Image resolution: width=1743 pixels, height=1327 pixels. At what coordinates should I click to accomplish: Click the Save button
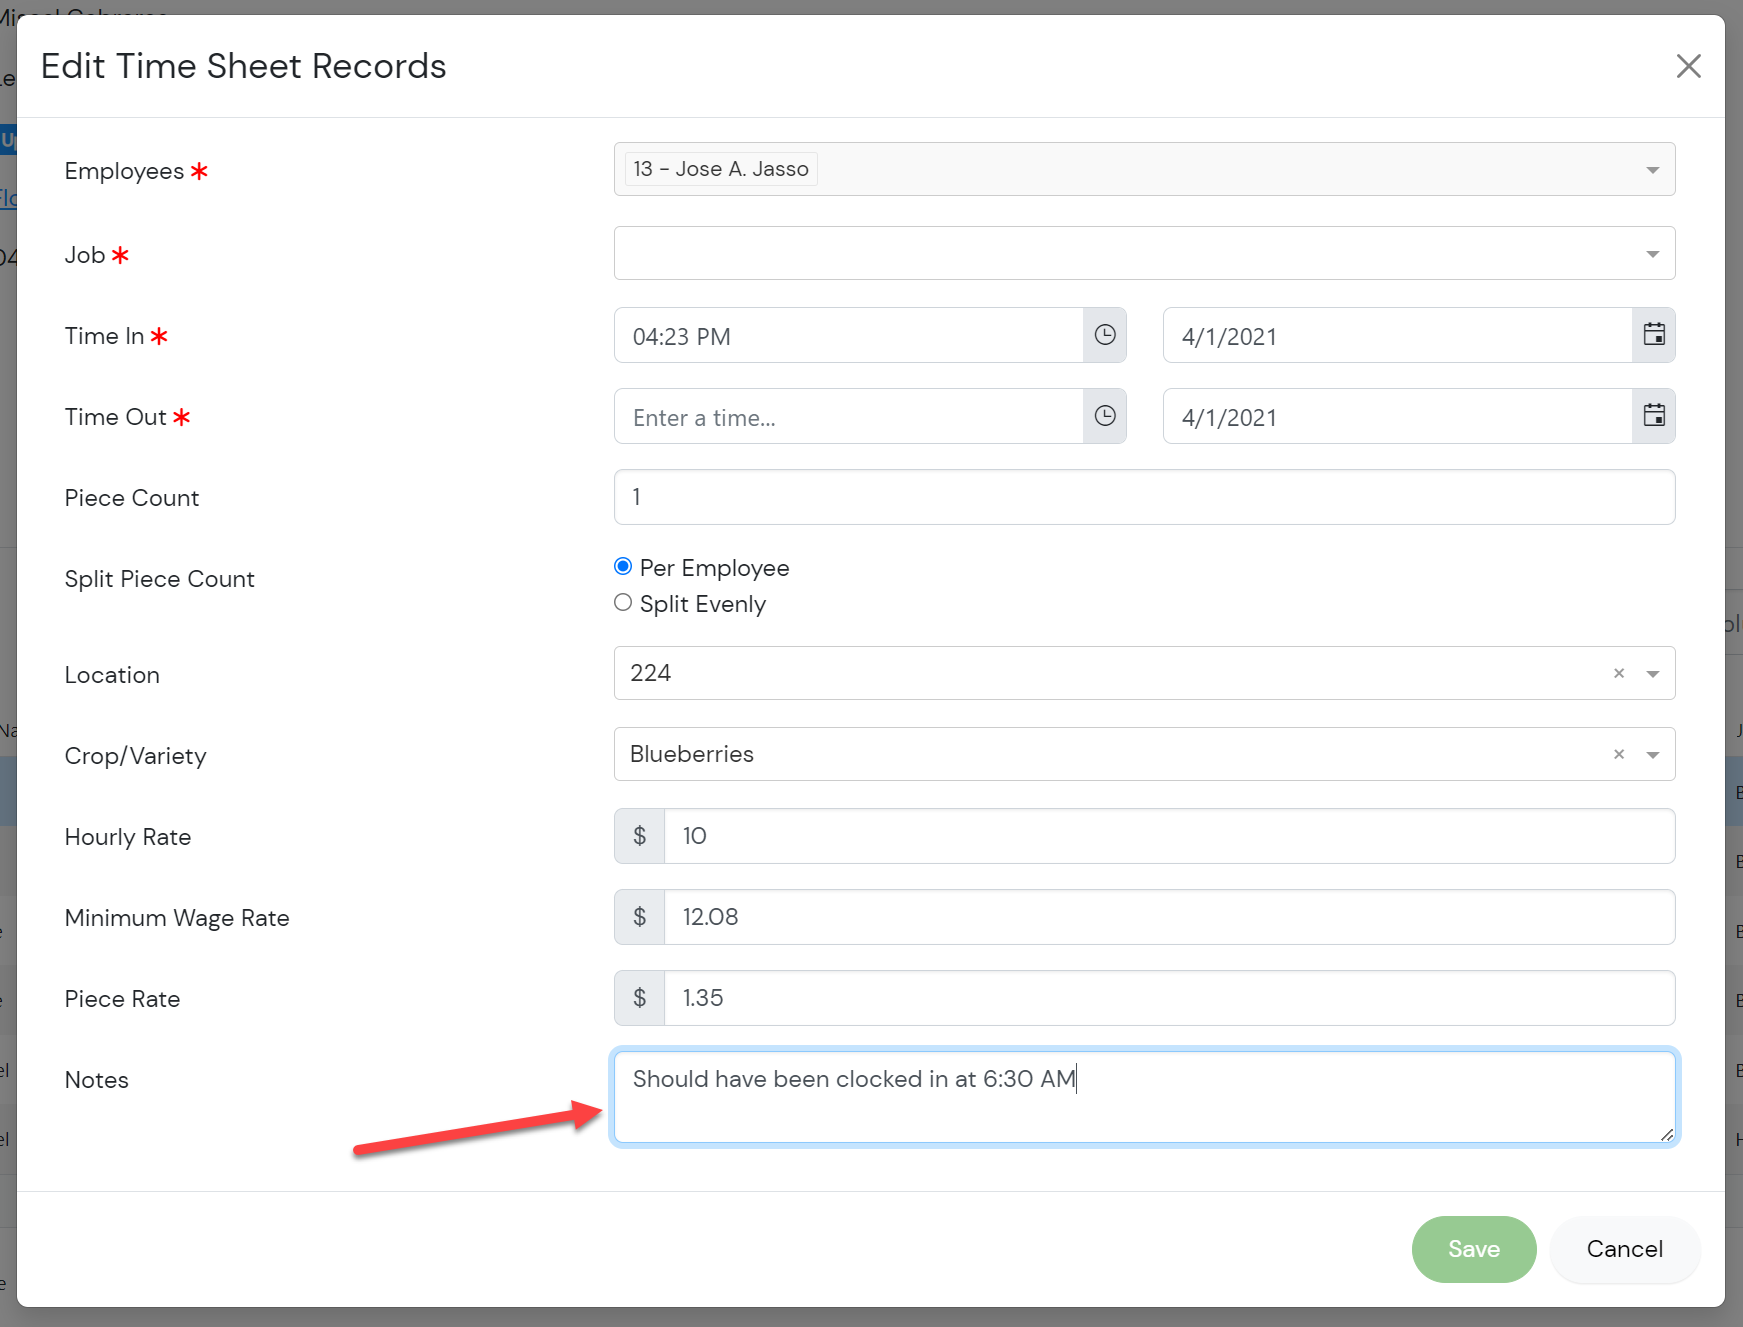(1473, 1249)
